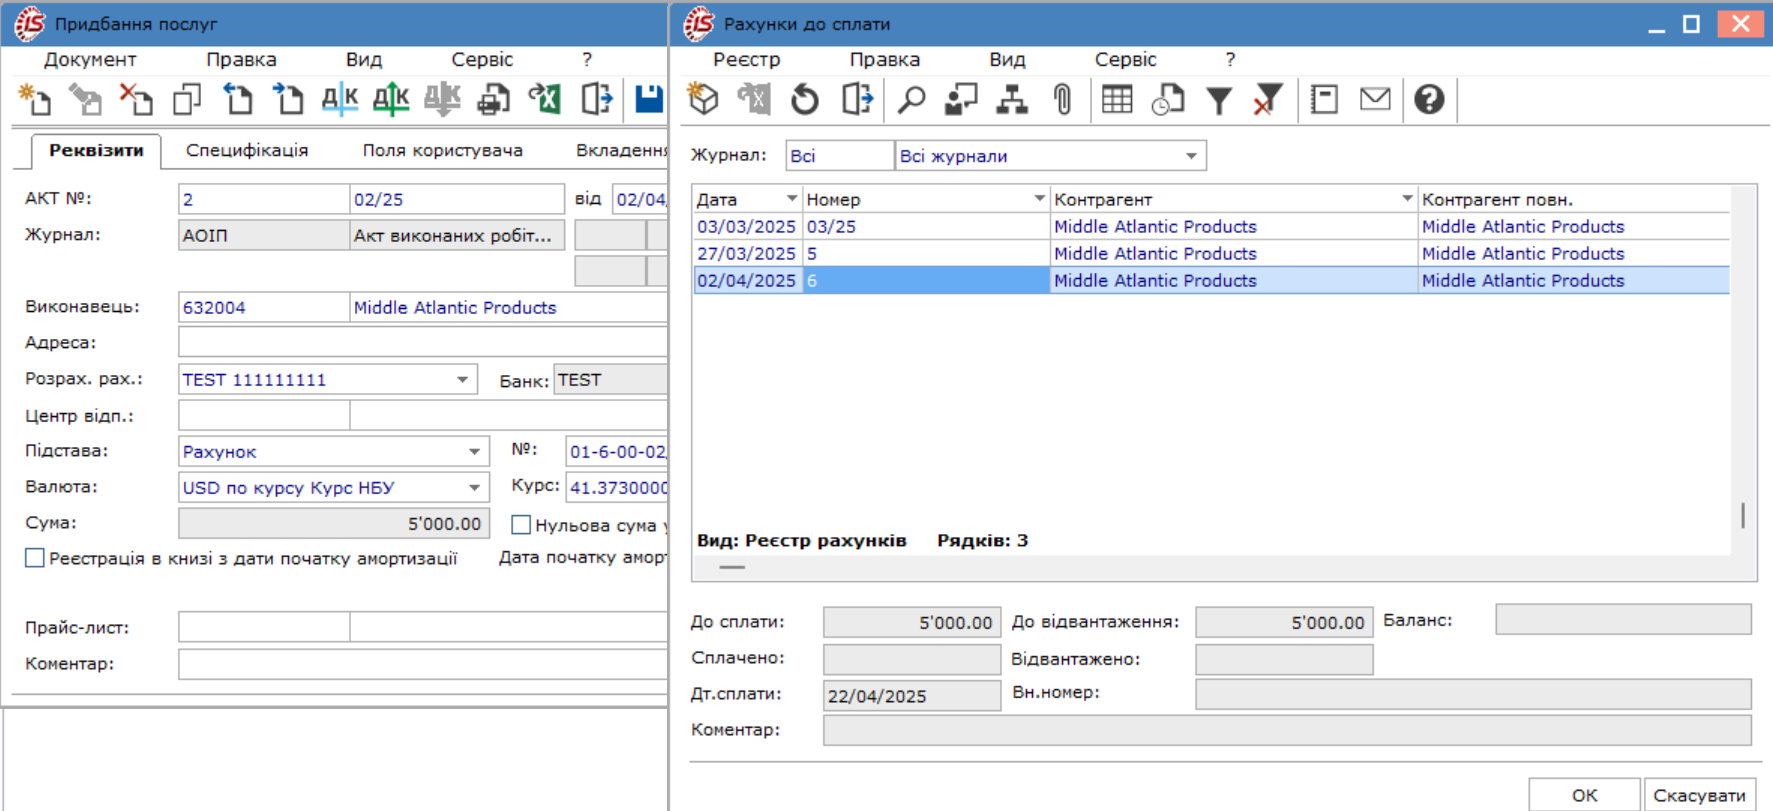Screen dimensions: 1773x811
Task: Open the Підстава Рахунок dropdown
Action: (474, 452)
